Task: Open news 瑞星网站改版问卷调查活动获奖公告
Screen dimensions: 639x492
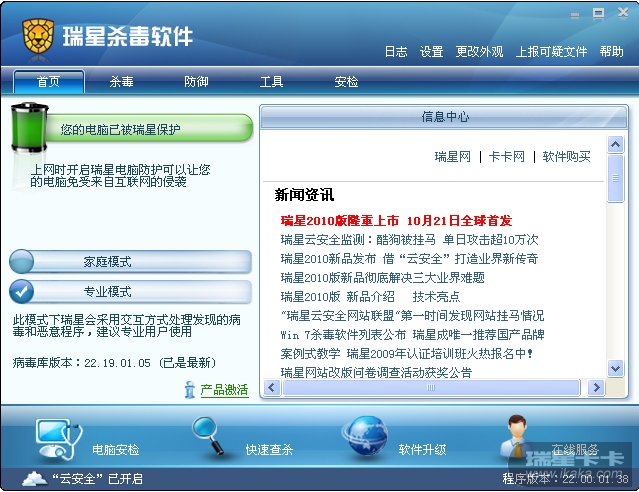Action: [376, 372]
